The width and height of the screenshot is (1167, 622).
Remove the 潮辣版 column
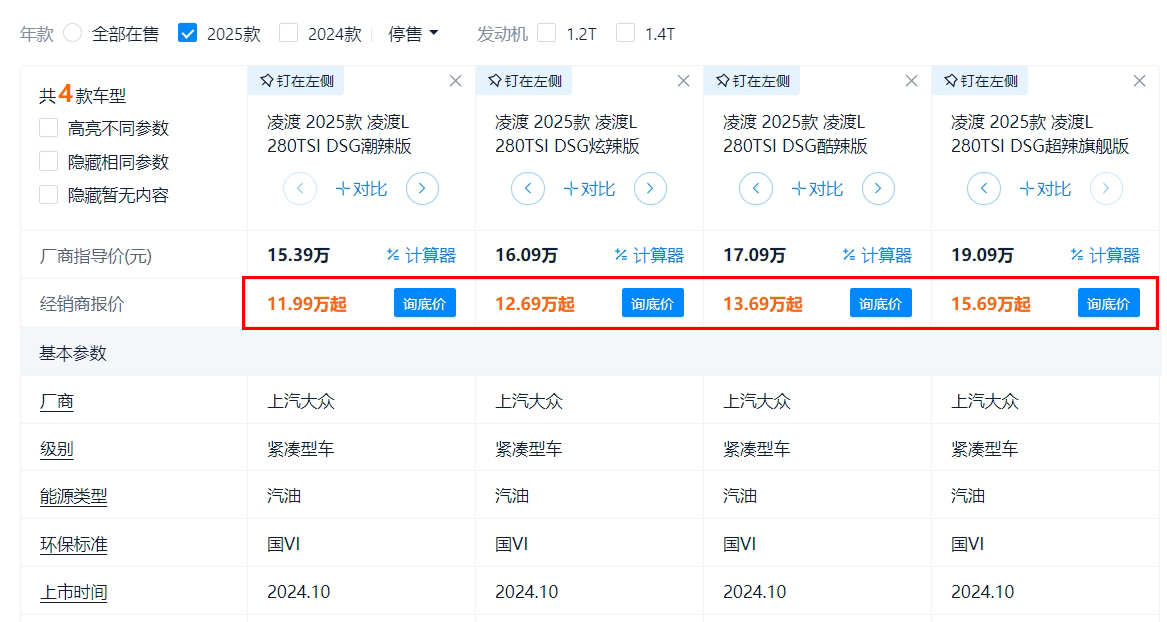click(x=455, y=81)
